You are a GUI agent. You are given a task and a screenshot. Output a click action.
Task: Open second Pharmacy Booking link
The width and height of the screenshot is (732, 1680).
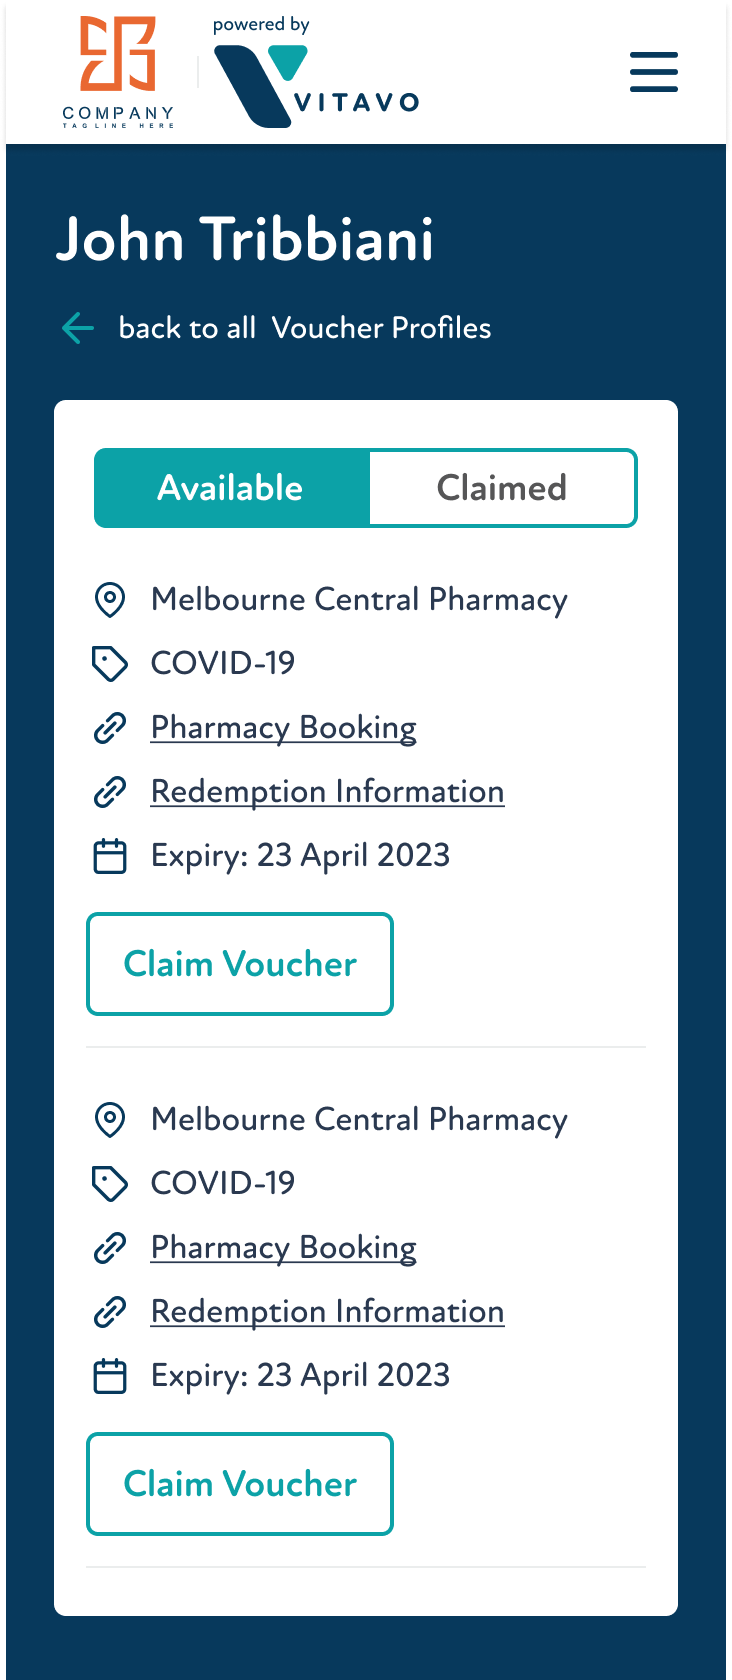[x=283, y=1248]
